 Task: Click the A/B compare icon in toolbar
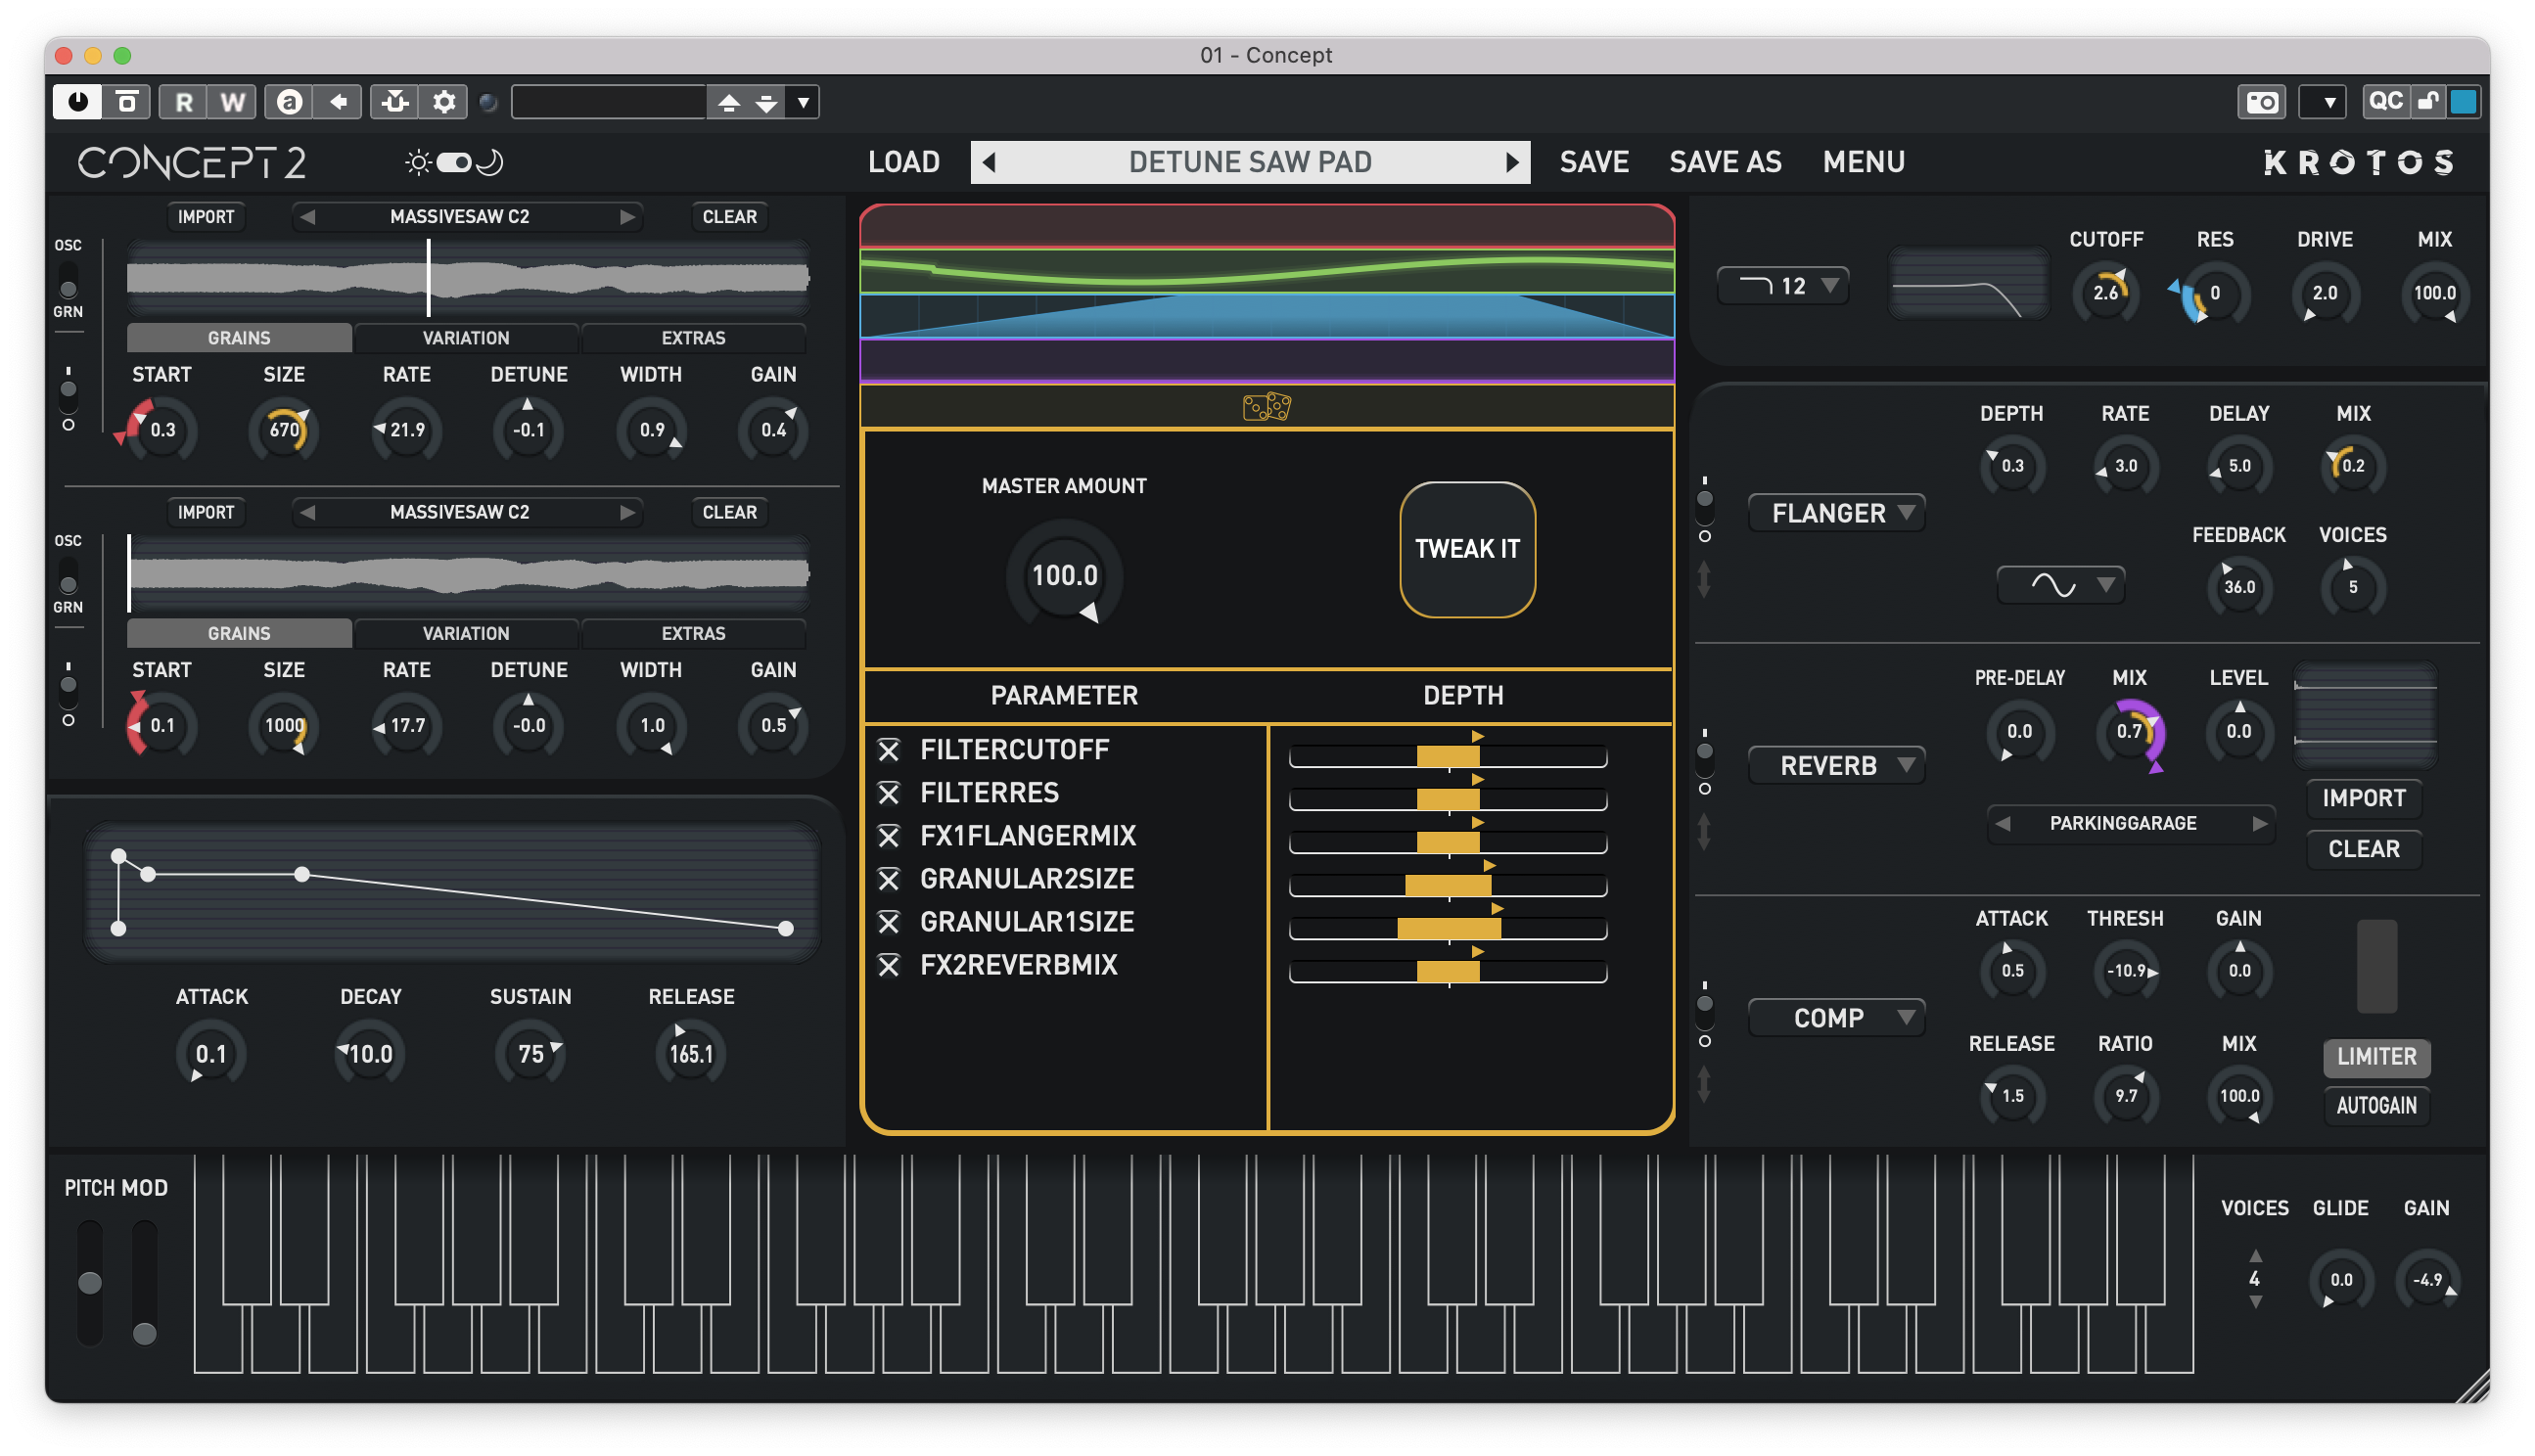coord(290,102)
